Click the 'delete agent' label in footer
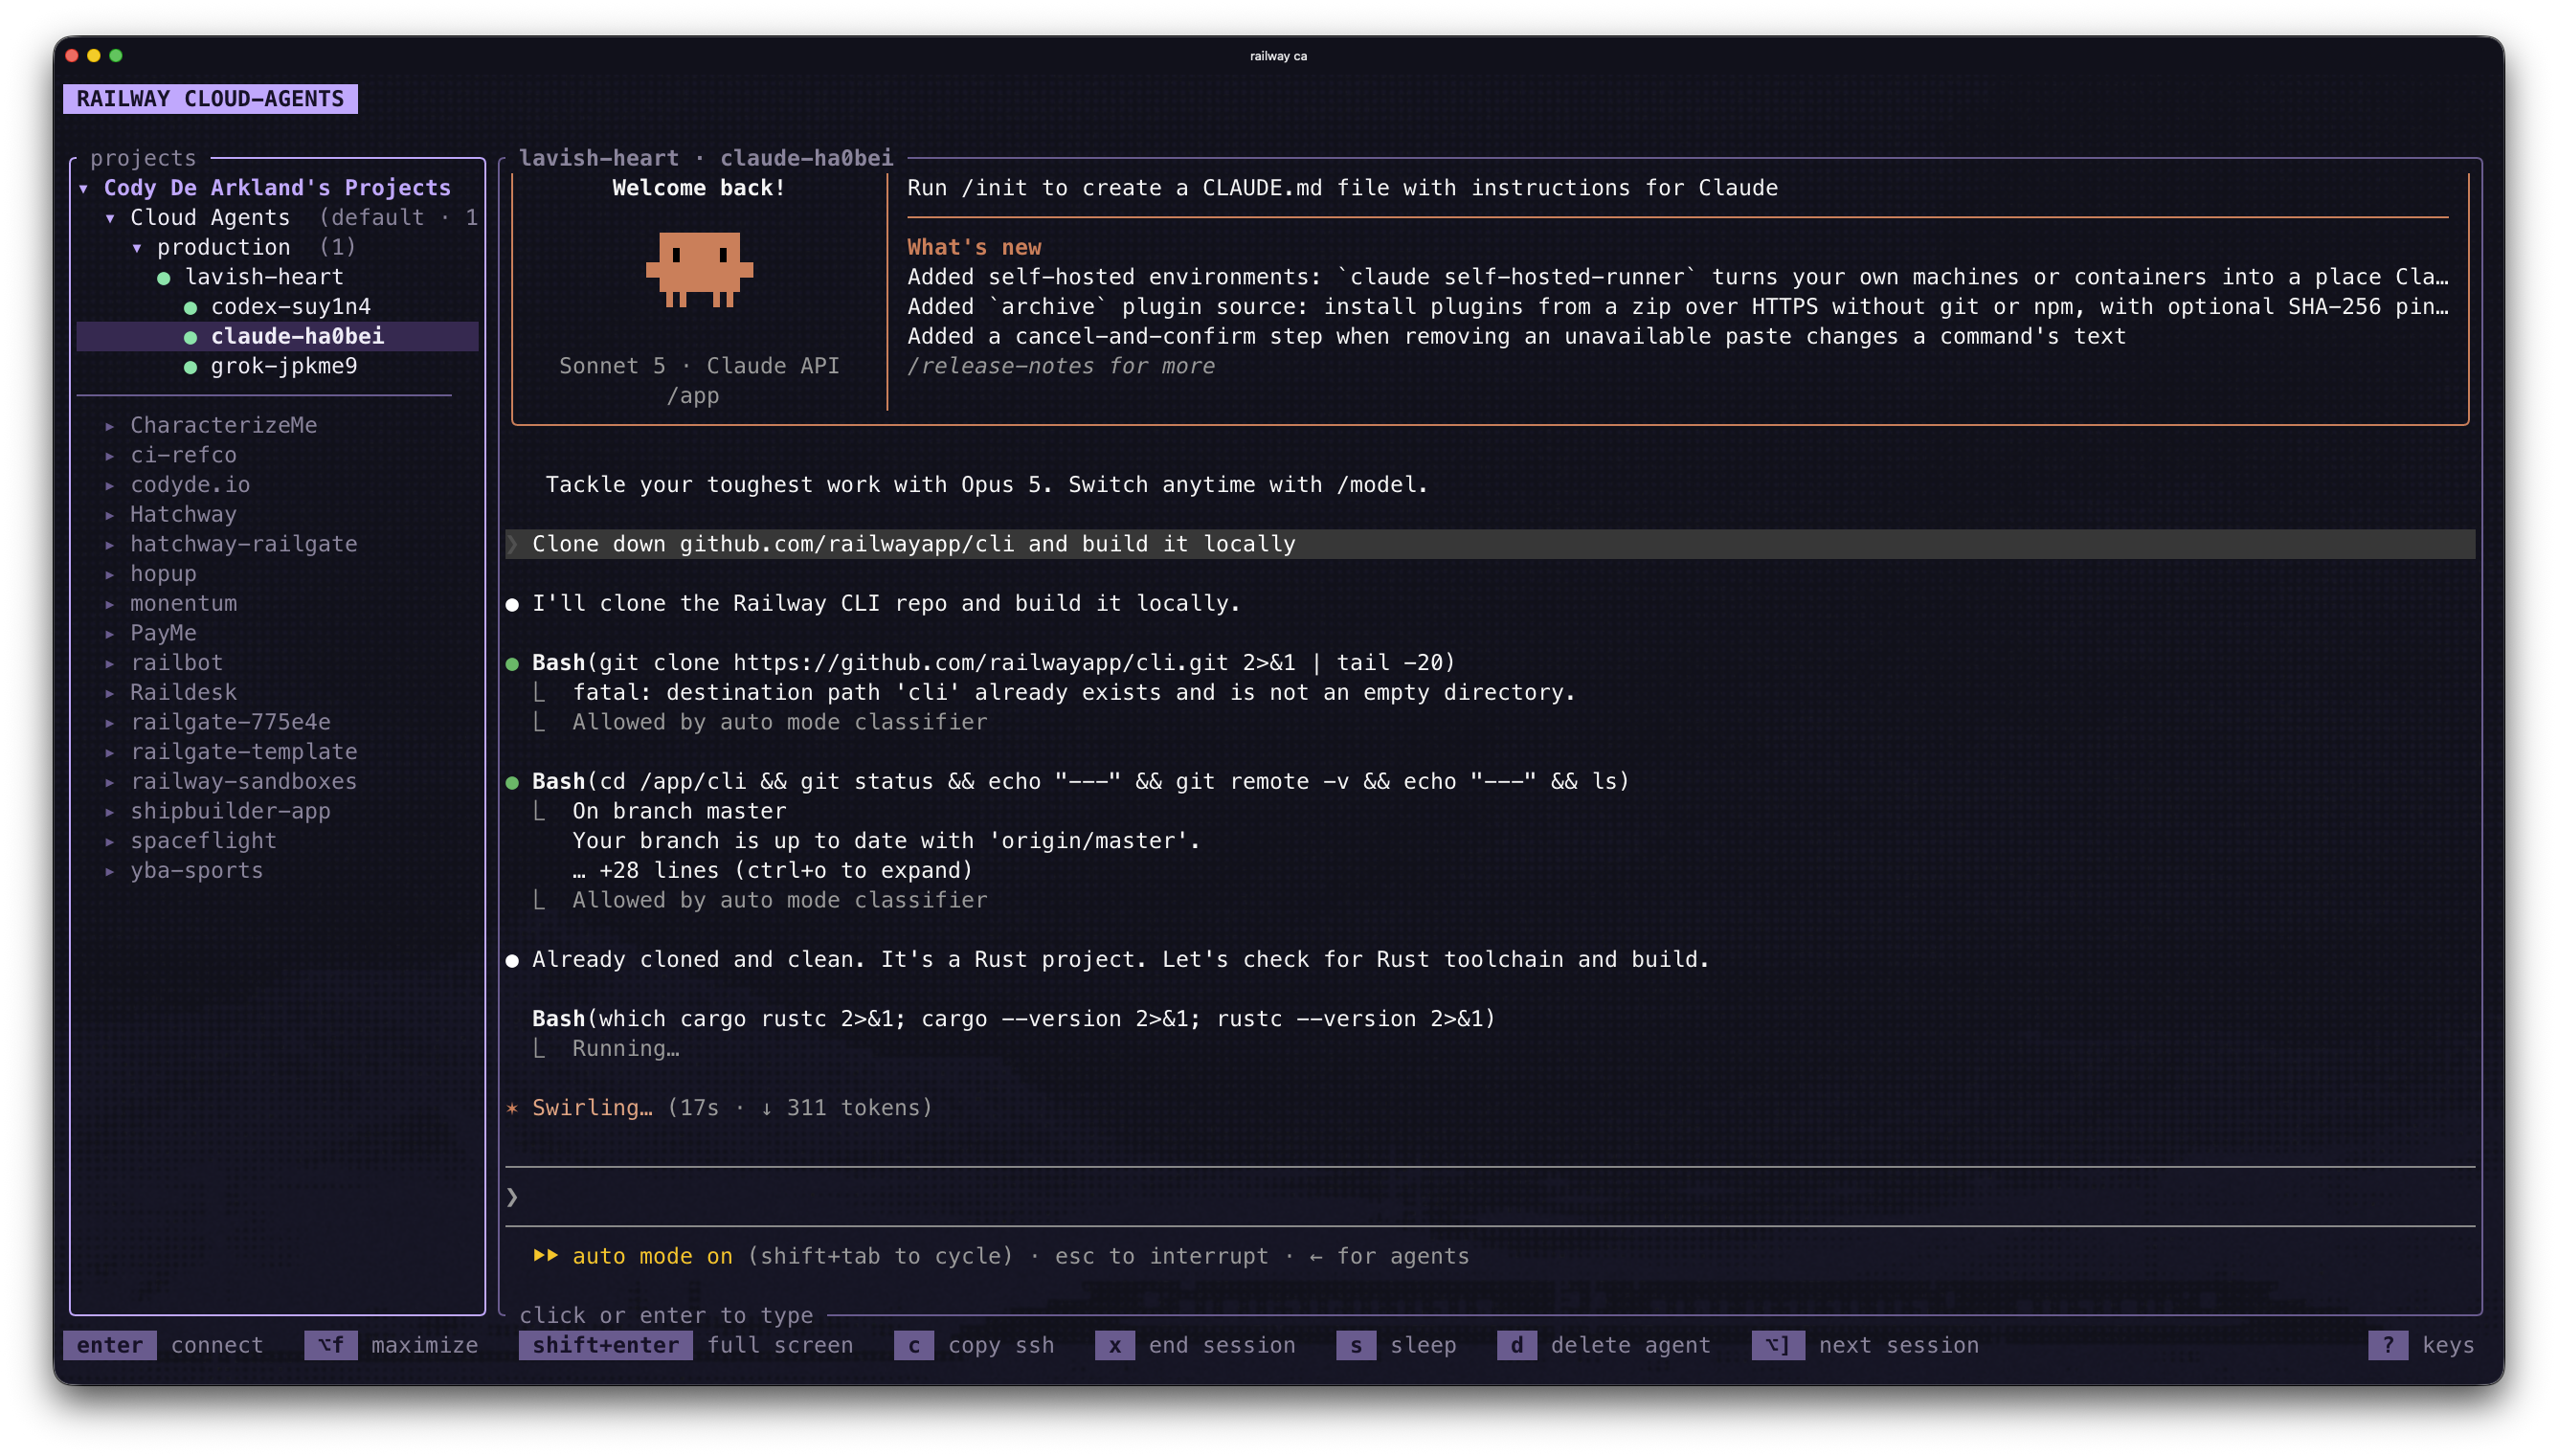Image resolution: width=2558 pixels, height=1456 pixels. (1631, 1346)
